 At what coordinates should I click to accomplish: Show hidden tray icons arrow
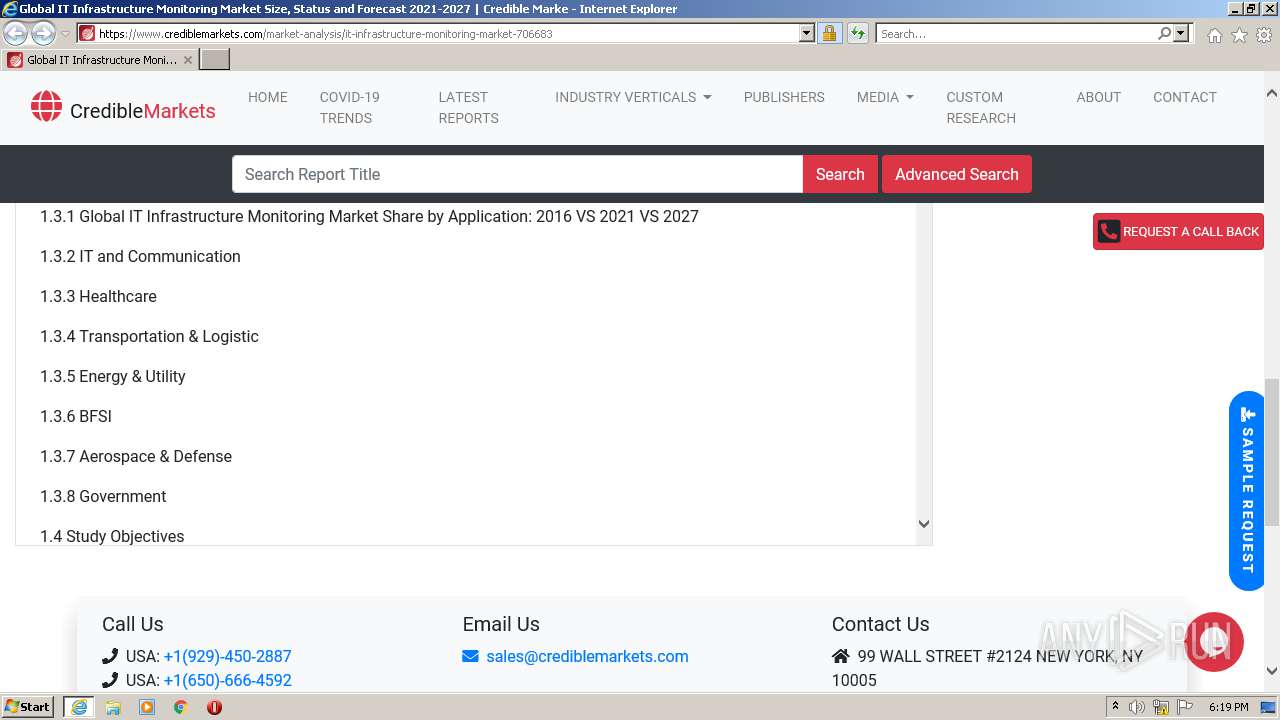click(1115, 707)
